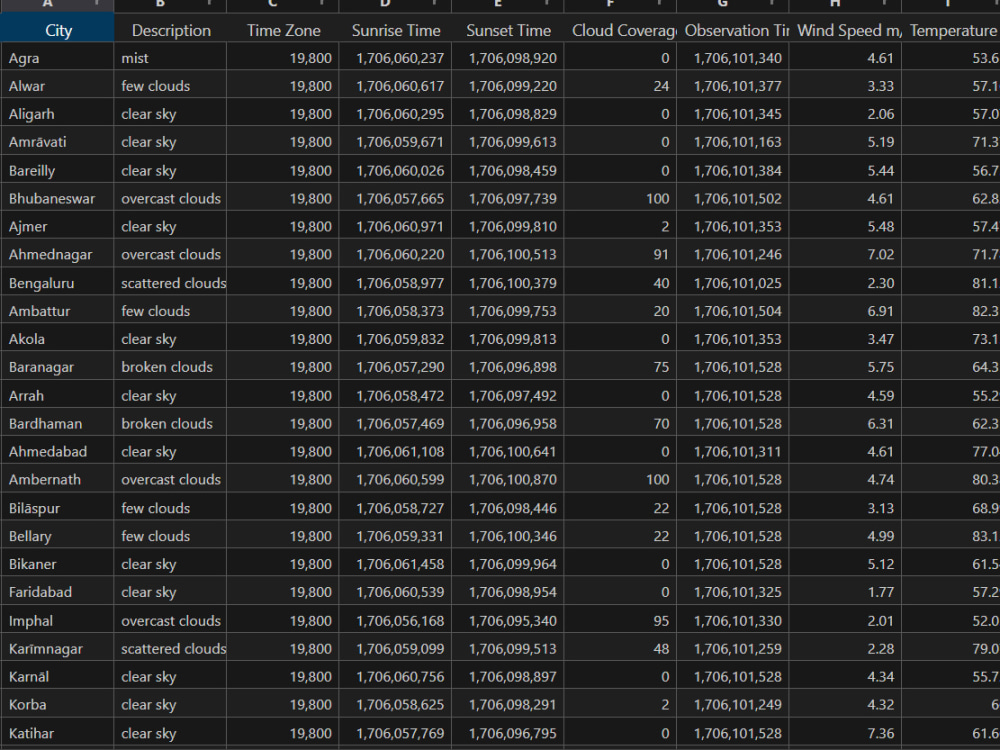
Task: Select the Baranagar city cell
Action: pos(57,367)
